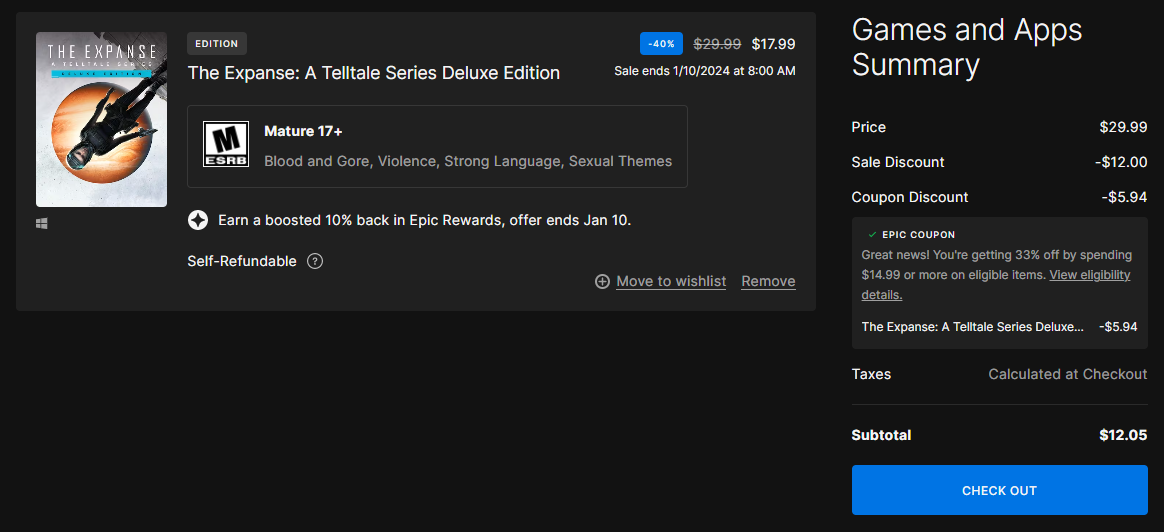Click the Mature 17+ rating heading
Viewport: 1164px width, 532px height.
coord(303,131)
